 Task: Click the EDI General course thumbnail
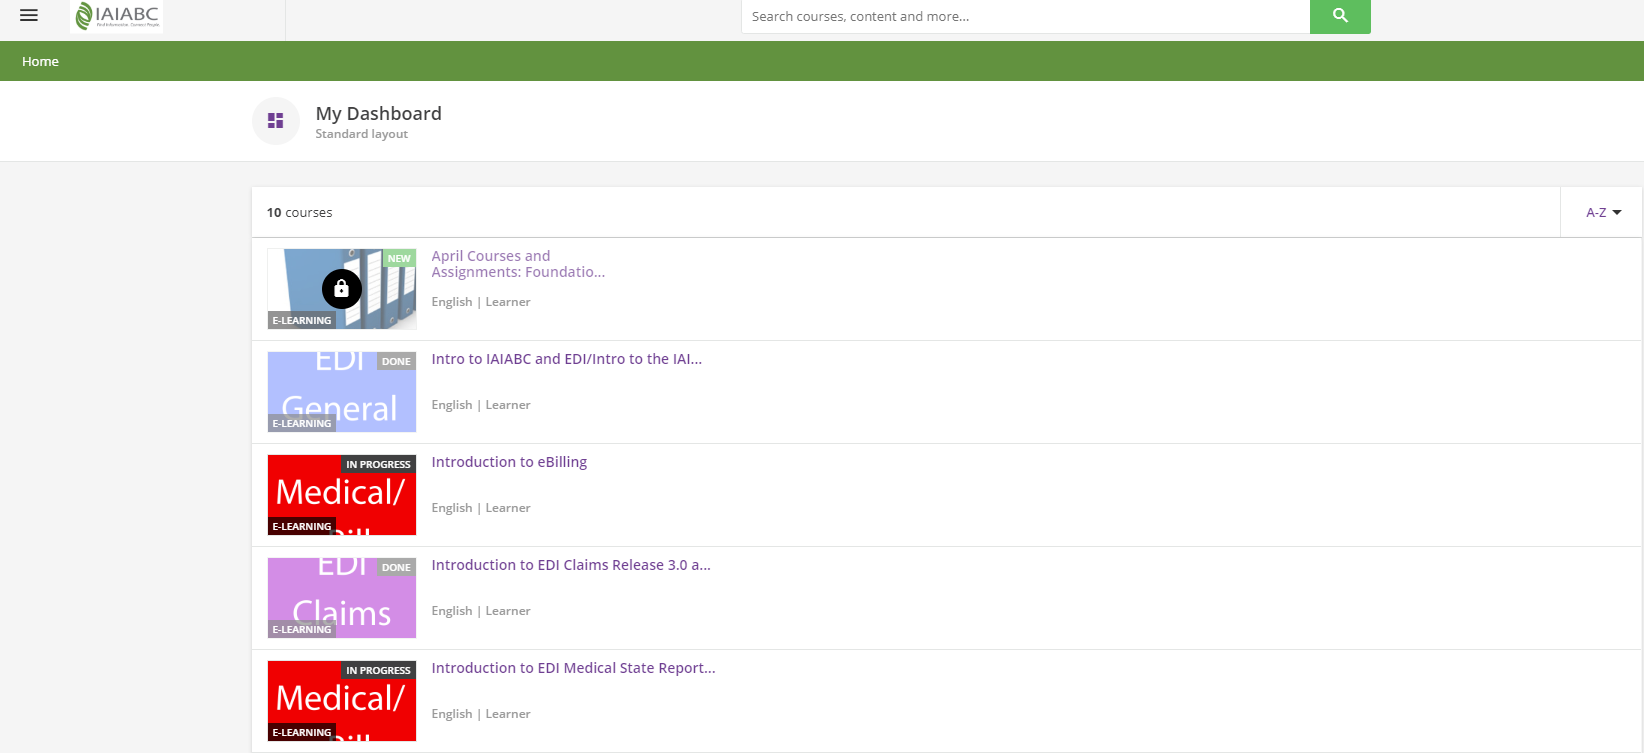342,392
